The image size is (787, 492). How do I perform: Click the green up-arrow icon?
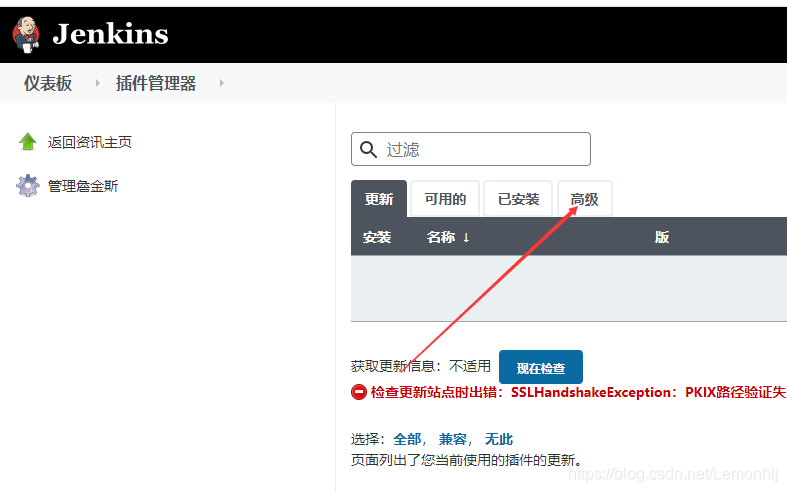(x=28, y=142)
